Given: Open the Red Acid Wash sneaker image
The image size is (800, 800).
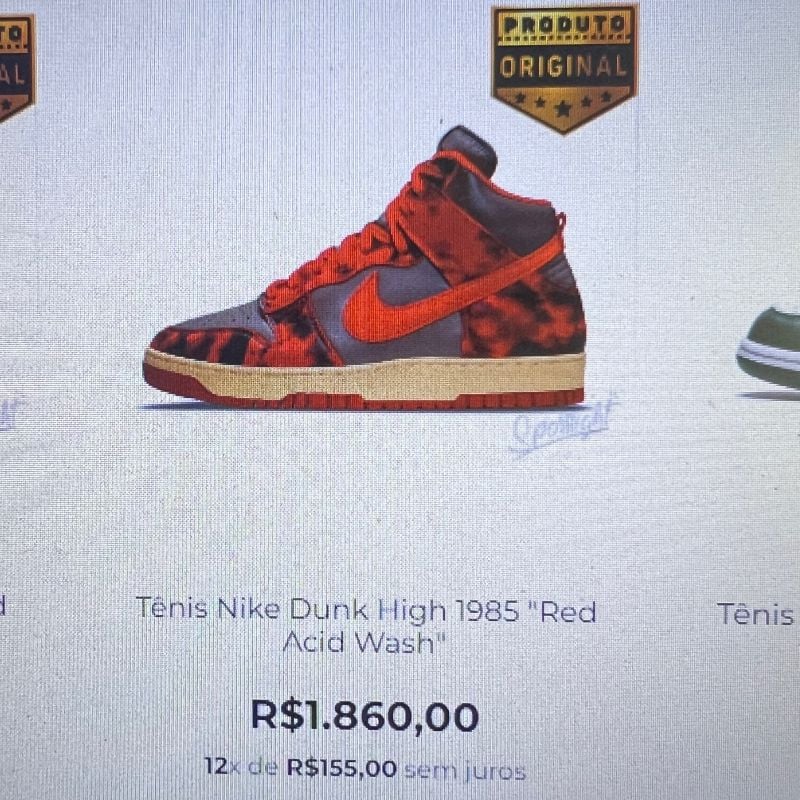Looking at the screenshot, I should (x=365, y=268).
